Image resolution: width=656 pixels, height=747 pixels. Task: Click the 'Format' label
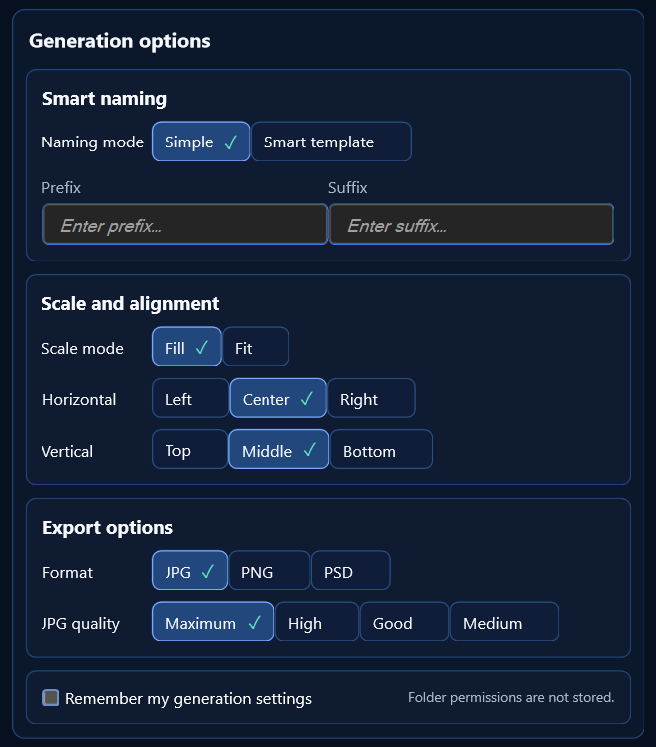tap(68, 572)
